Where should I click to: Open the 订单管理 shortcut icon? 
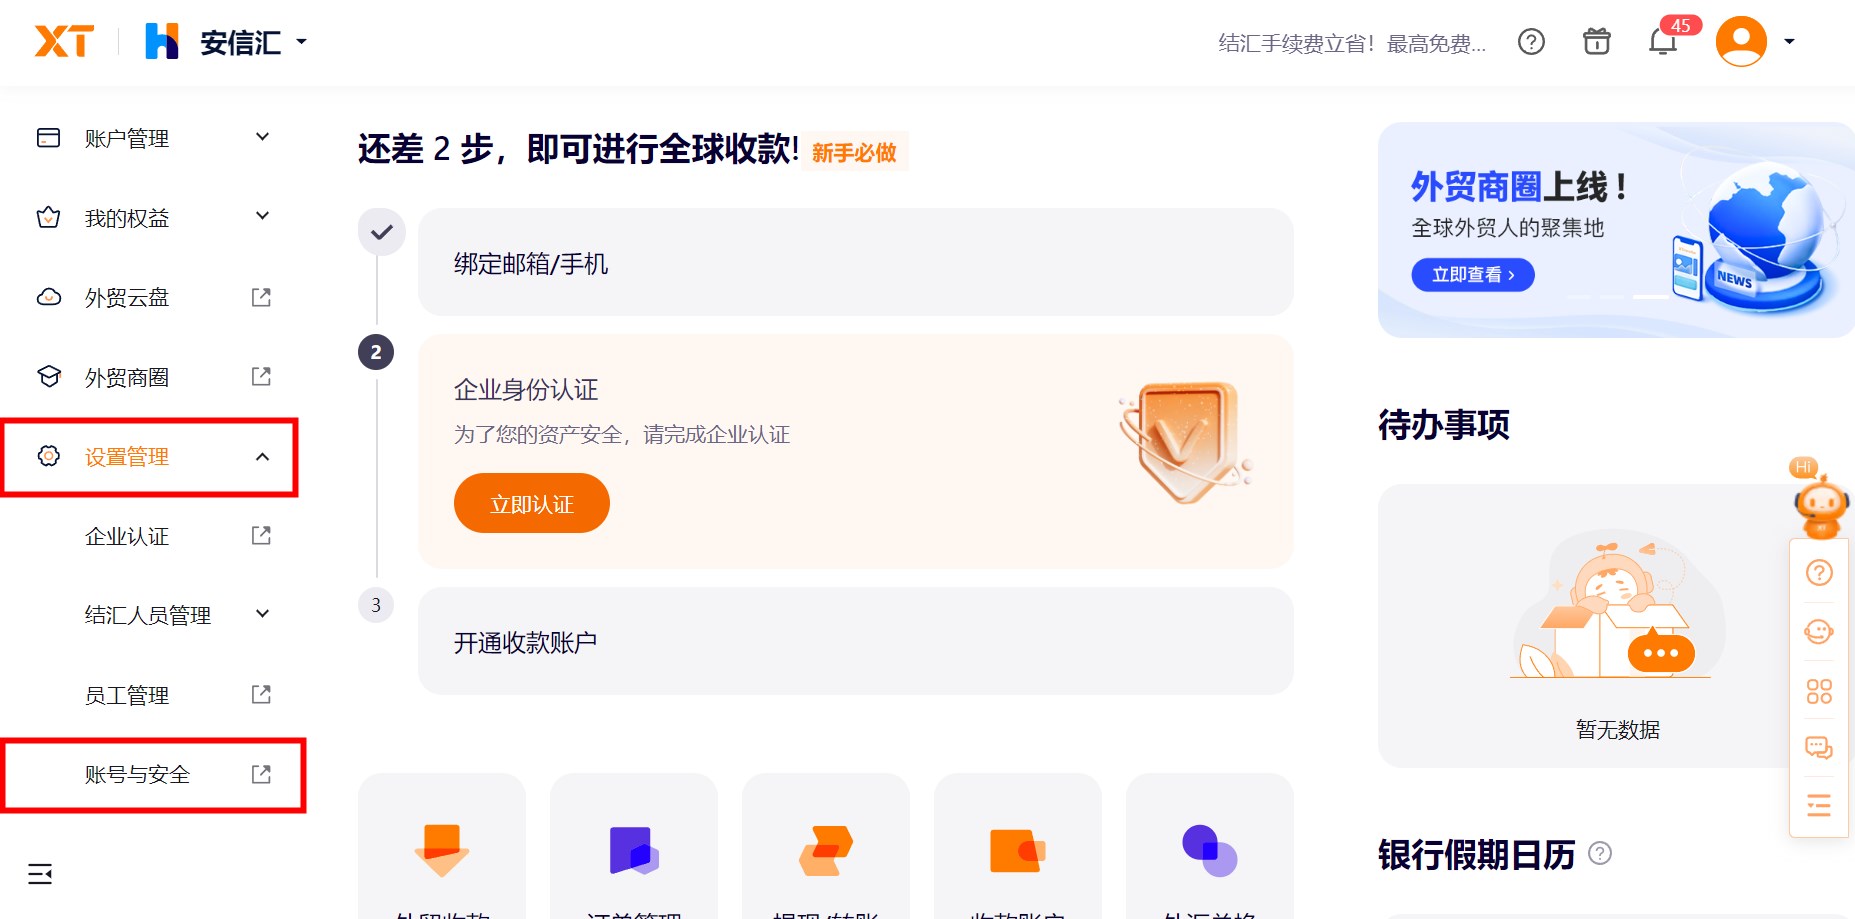633,851
